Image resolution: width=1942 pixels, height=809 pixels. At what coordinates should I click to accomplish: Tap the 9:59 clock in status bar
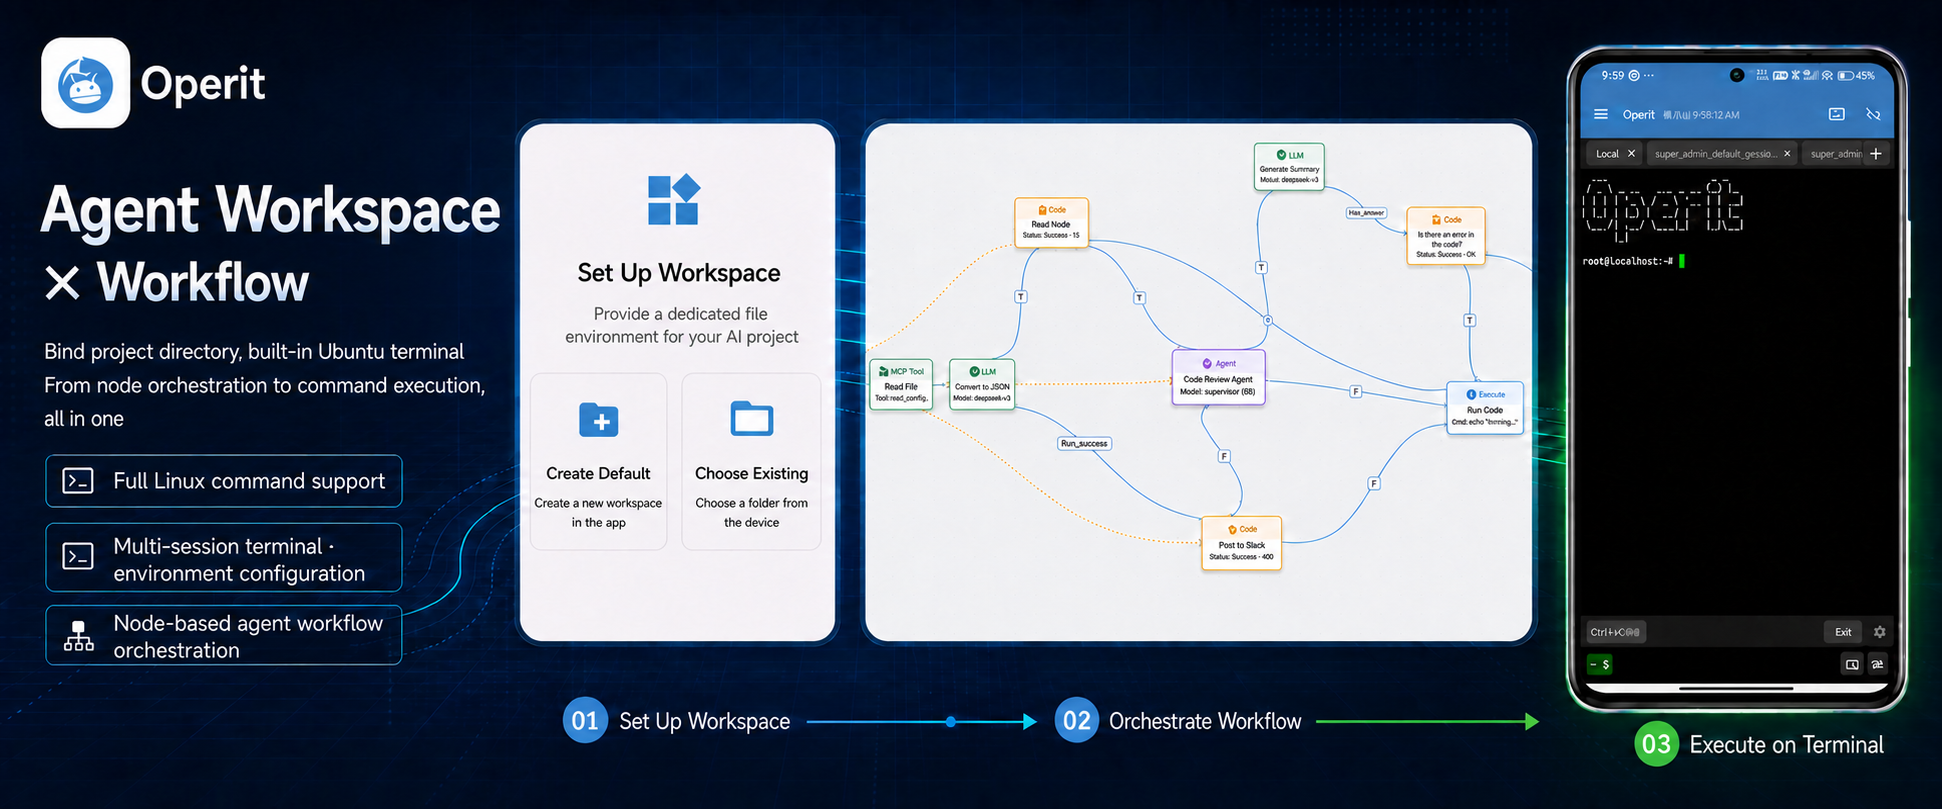point(1613,75)
